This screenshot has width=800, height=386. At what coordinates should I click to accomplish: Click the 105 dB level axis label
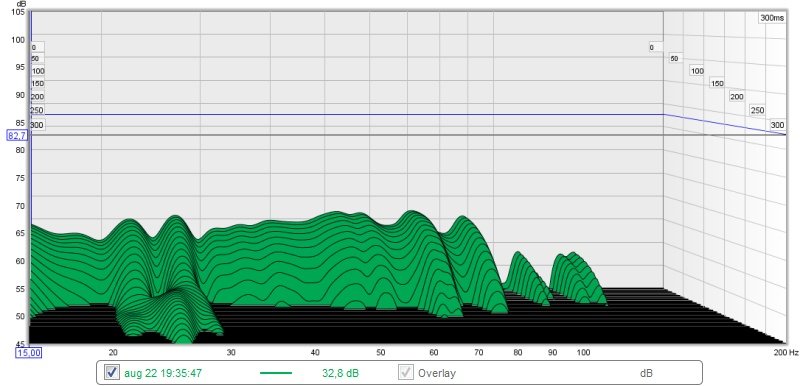click(x=18, y=12)
